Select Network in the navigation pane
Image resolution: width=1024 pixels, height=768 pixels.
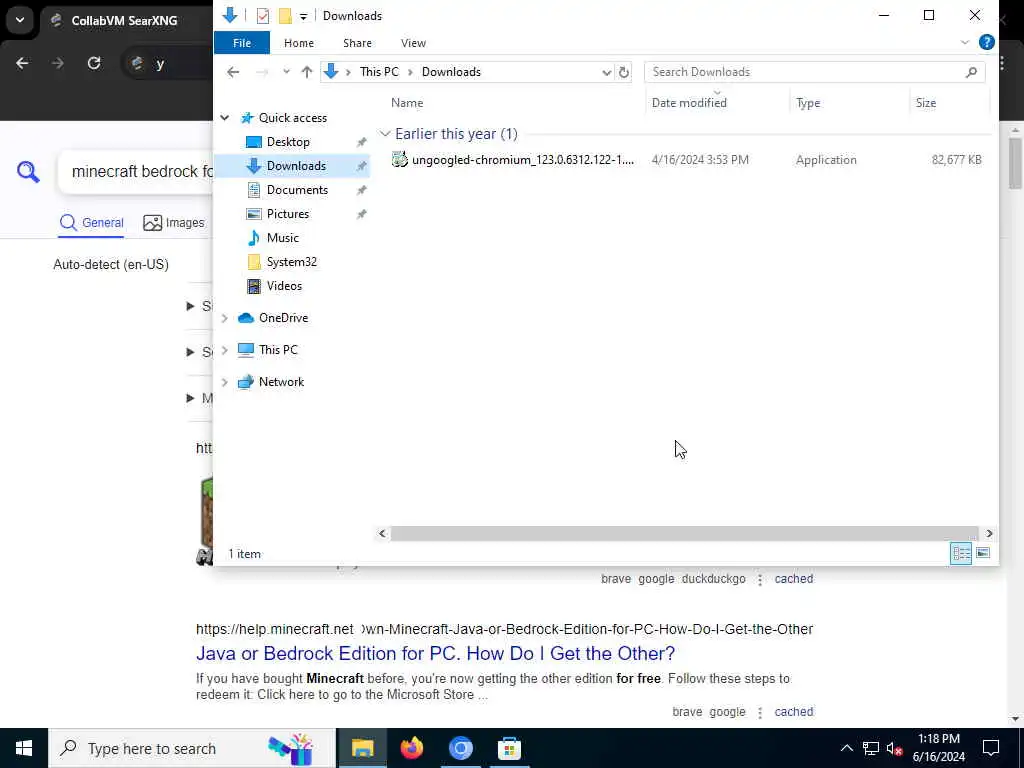click(x=281, y=382)
